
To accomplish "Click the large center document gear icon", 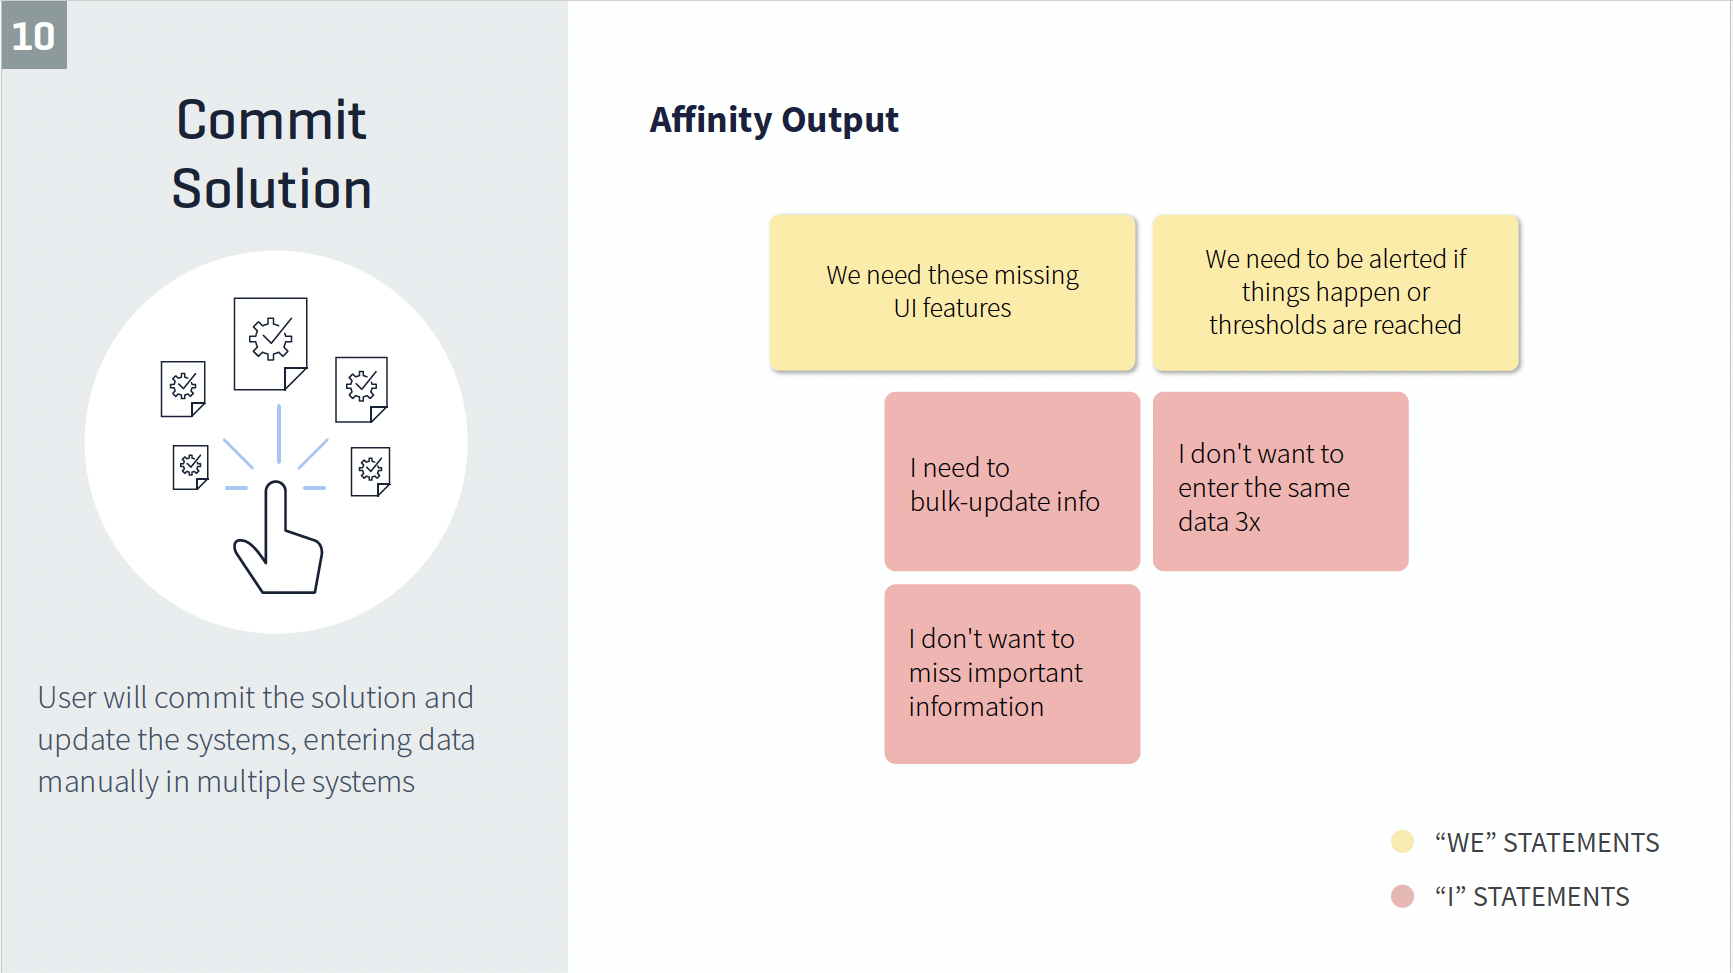I will (270, 342).
